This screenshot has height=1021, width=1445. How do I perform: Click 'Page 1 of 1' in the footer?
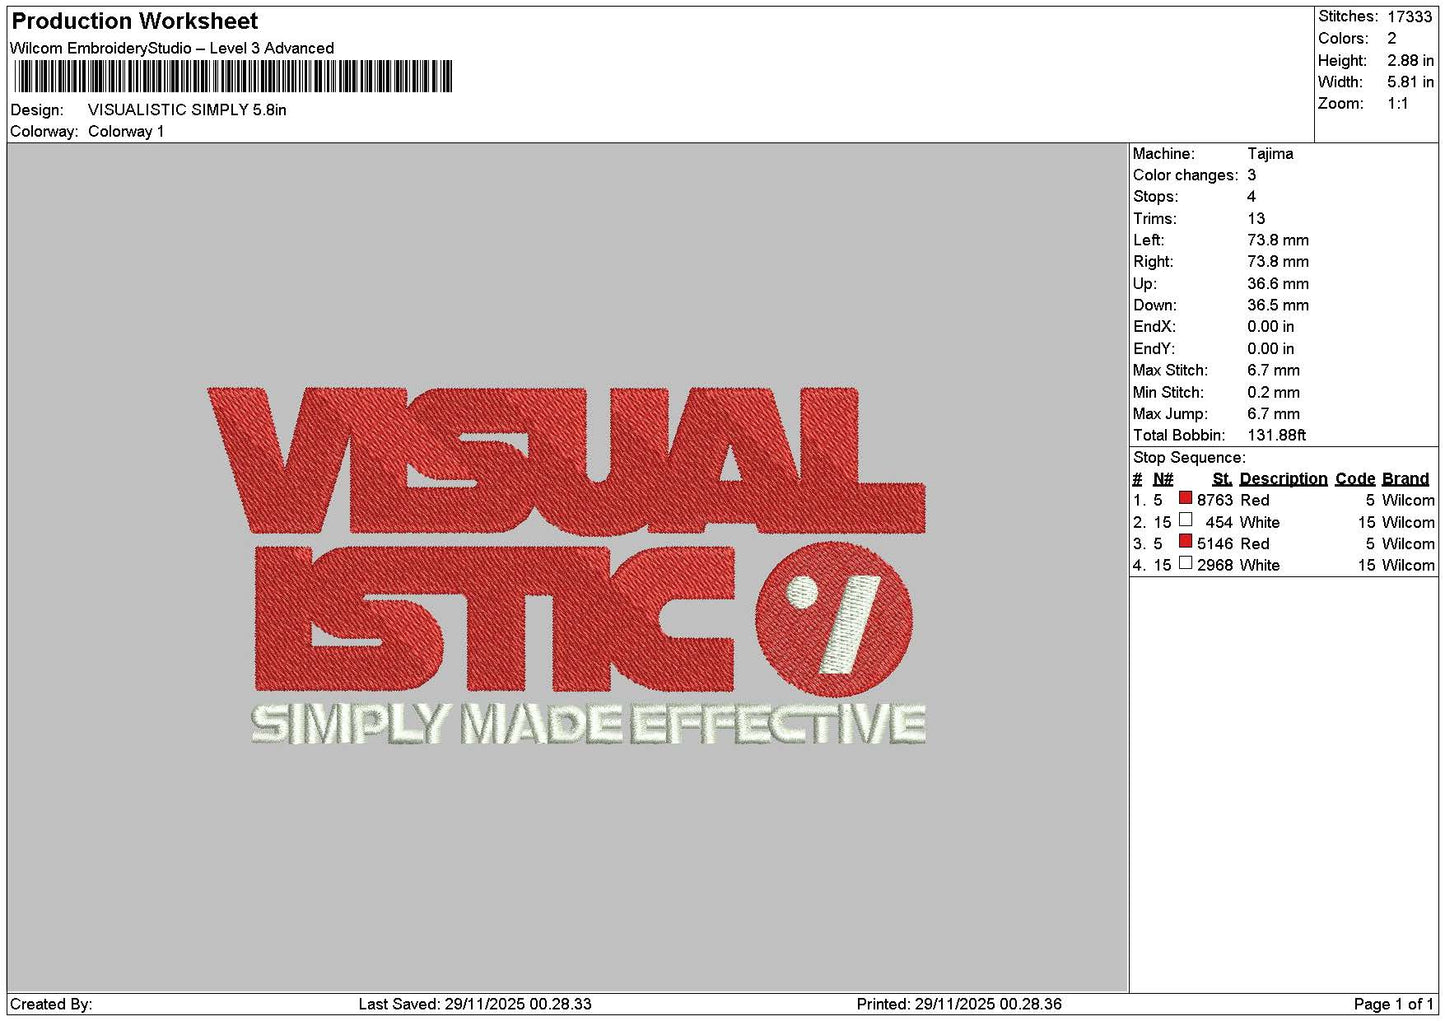(1394, 1005)
